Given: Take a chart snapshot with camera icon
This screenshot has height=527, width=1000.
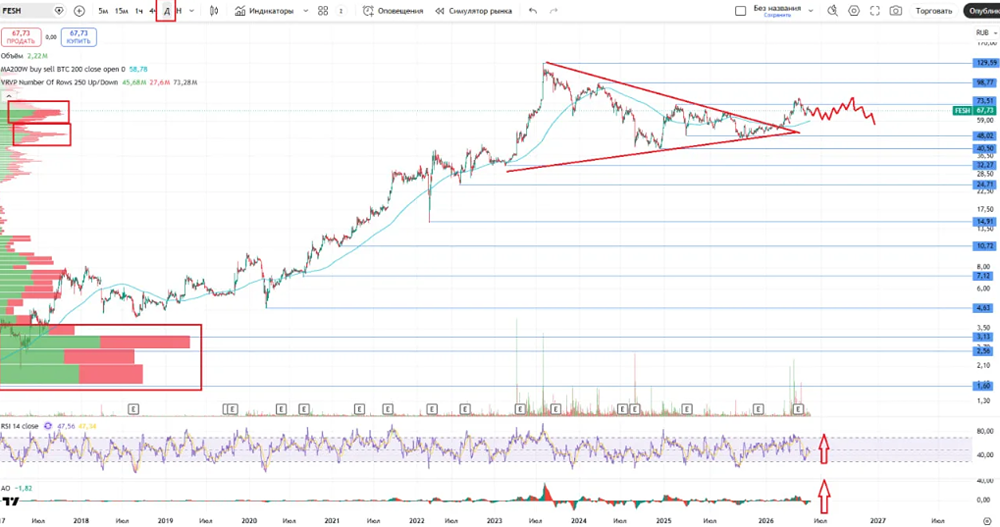Looking at the screenshot, I should pyautogui.click(x=896, y=11).
